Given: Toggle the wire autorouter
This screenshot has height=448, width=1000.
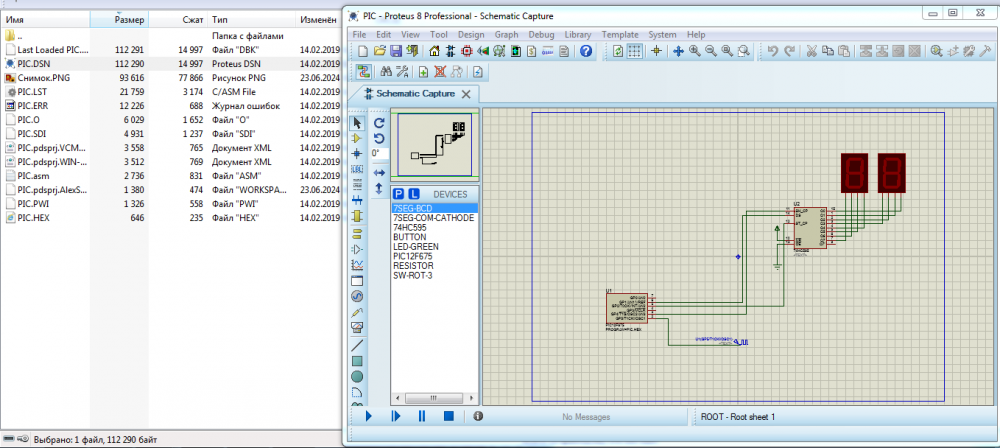Looking at the screenshot, I should coord(364,71).
